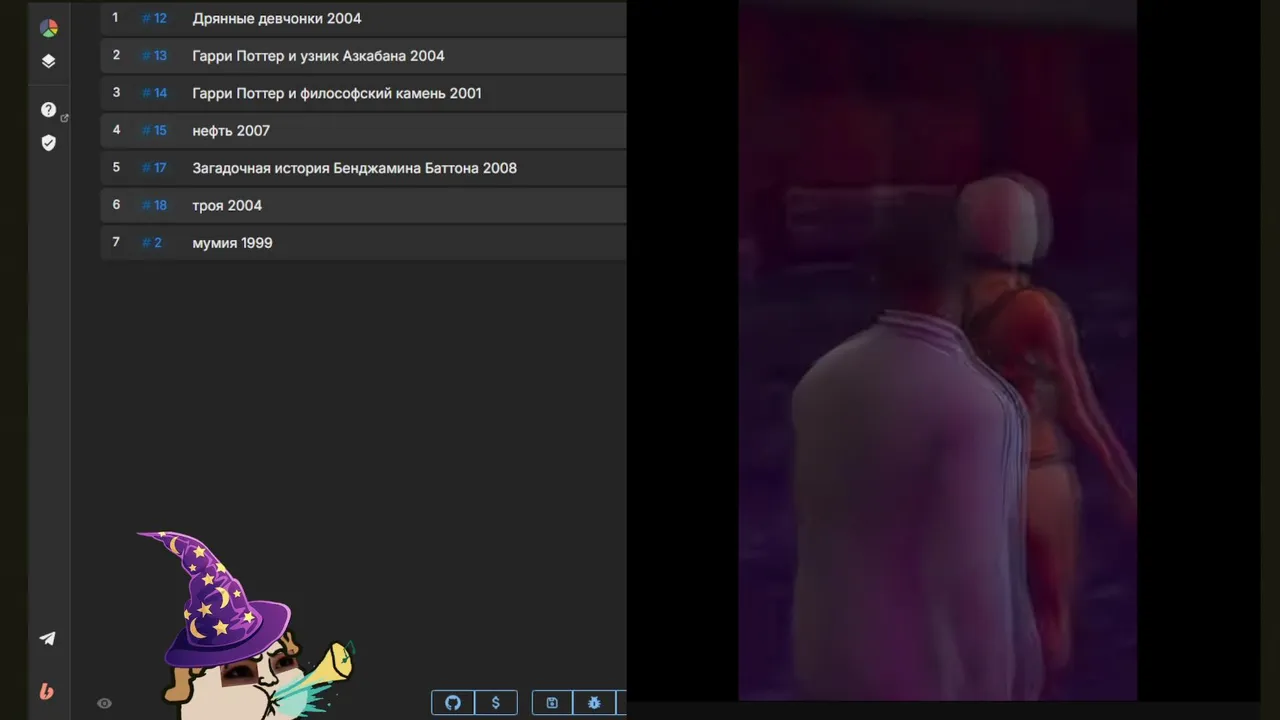
Task: Select row 'Загадочная история Бенджамина Баттона 2008'
Action: pyautogui.click(x=363, y=168)
